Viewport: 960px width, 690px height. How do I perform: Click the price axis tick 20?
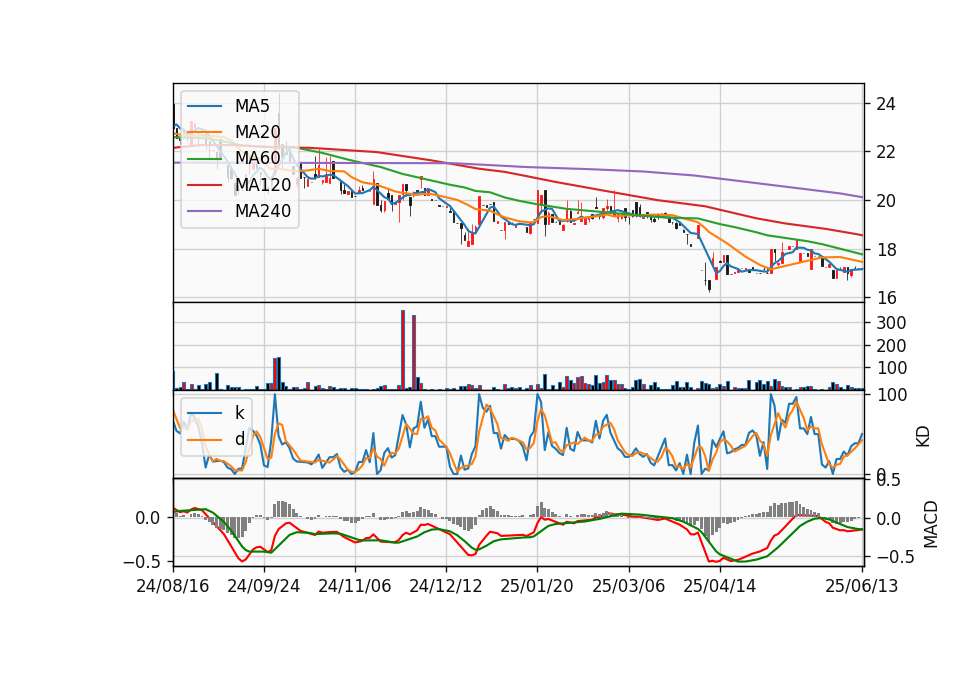(885, 201)
